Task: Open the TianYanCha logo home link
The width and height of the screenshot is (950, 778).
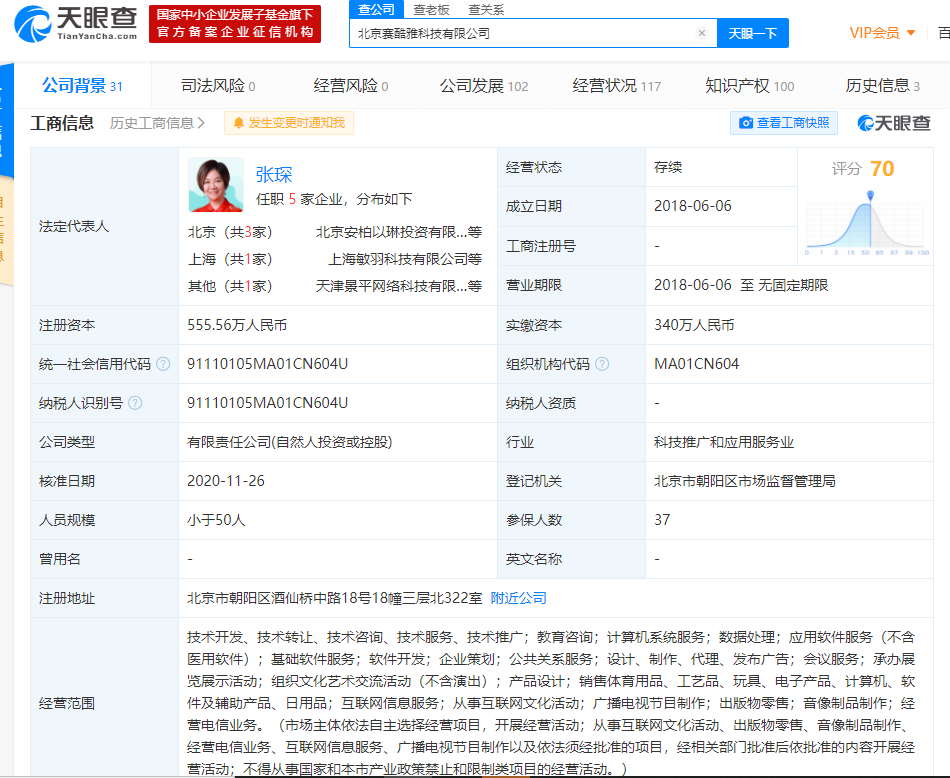Action: (76, 24)
